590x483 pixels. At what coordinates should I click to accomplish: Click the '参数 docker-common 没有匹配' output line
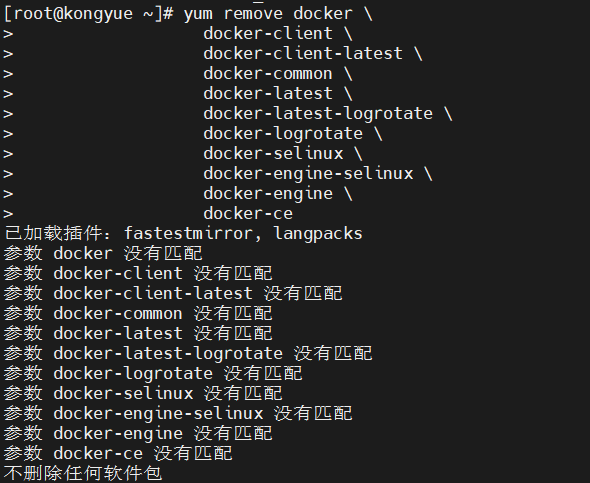(138, 313)
